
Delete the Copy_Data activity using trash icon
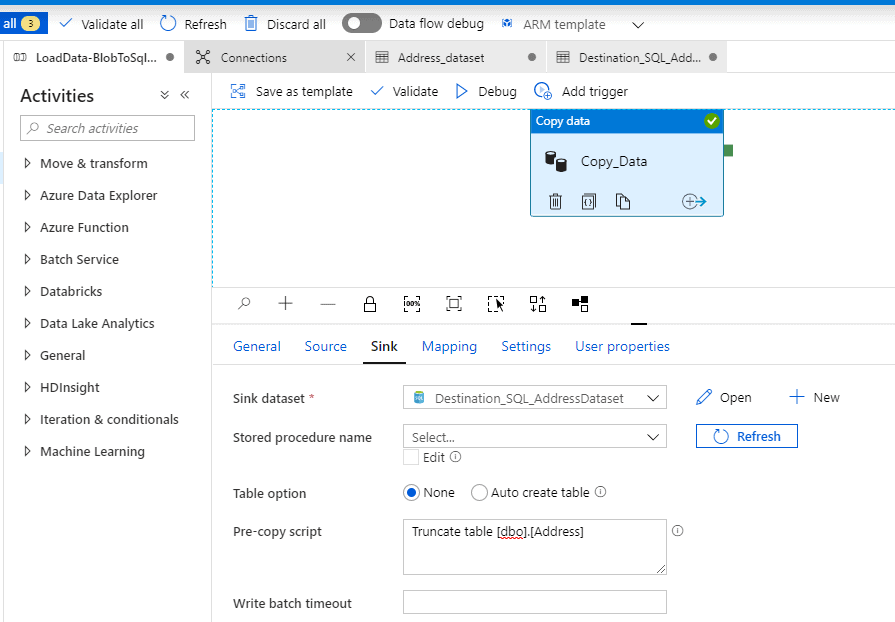click(x=556, y=202)
